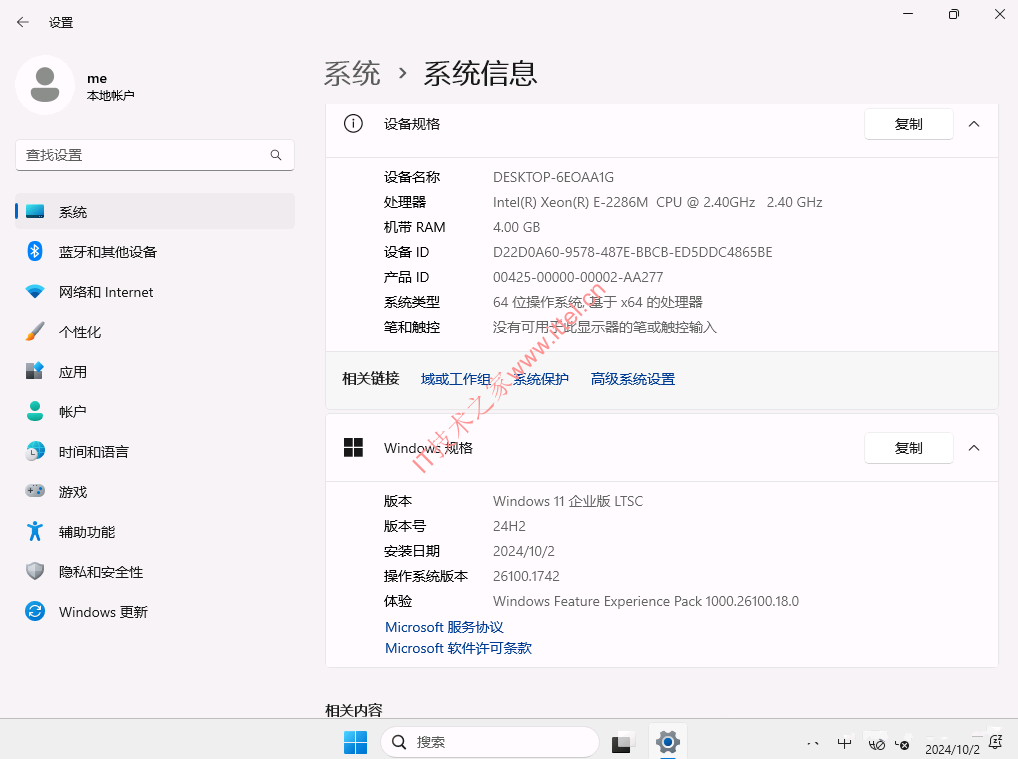This screenshot has width=1018, height=759.
Task: Click the edition value Windows 11 企业版 LTSC
Action: point(568,501)
